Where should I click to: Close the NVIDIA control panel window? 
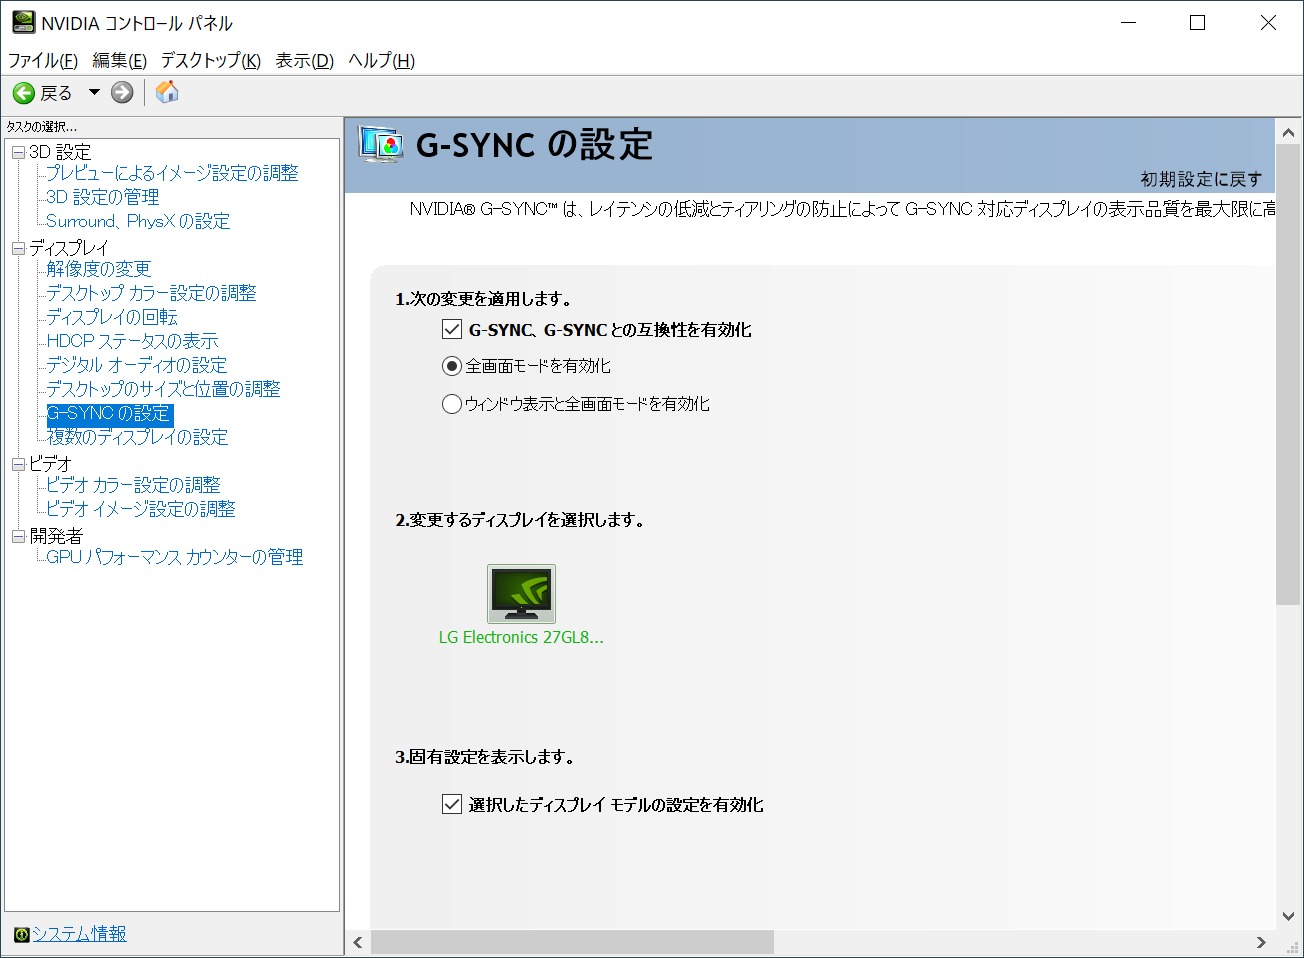1268,23
